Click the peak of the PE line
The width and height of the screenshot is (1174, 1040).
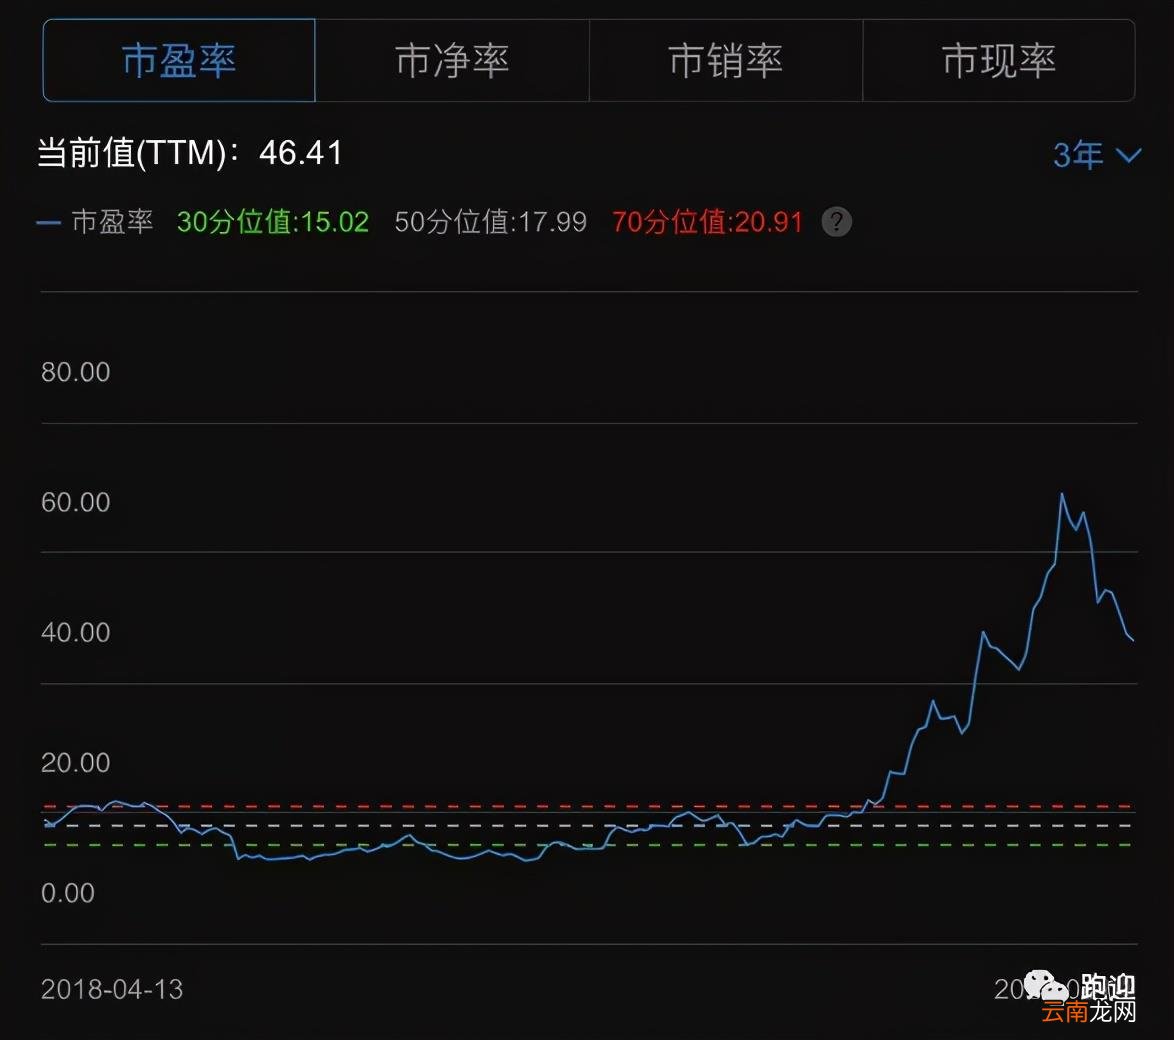click(x=1062, y=494)
